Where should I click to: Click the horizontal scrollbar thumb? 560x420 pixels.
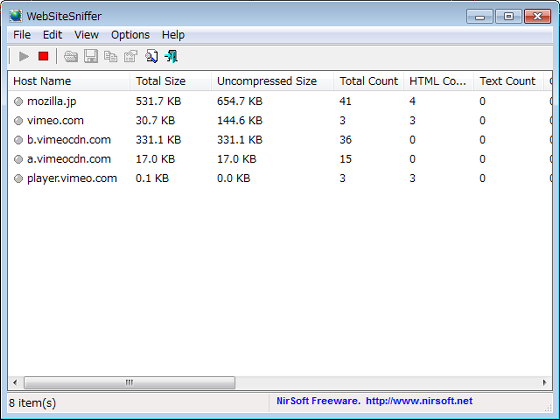pos(129,382)
